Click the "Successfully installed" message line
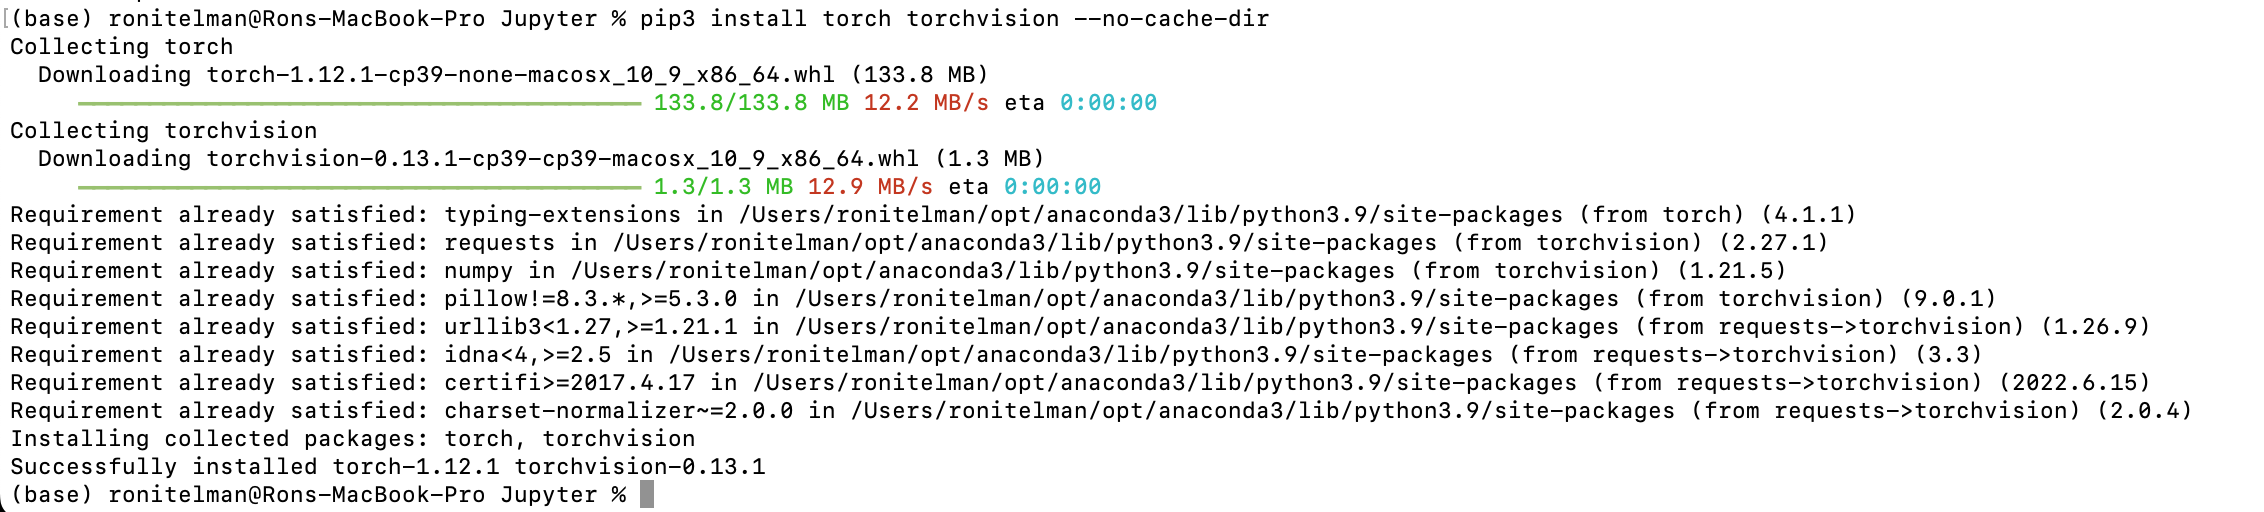2264x512 pixels. [x=387, y=467]
